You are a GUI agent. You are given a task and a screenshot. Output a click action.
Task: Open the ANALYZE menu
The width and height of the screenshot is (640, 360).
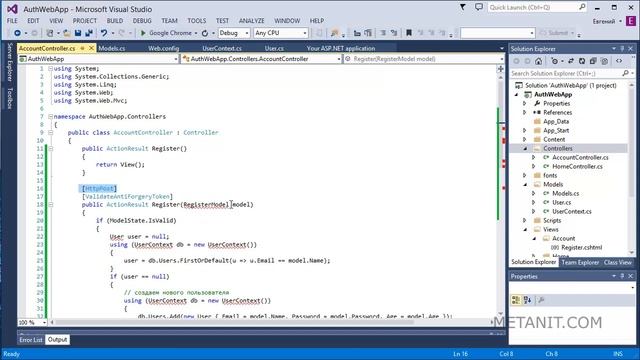pos(251,20)
